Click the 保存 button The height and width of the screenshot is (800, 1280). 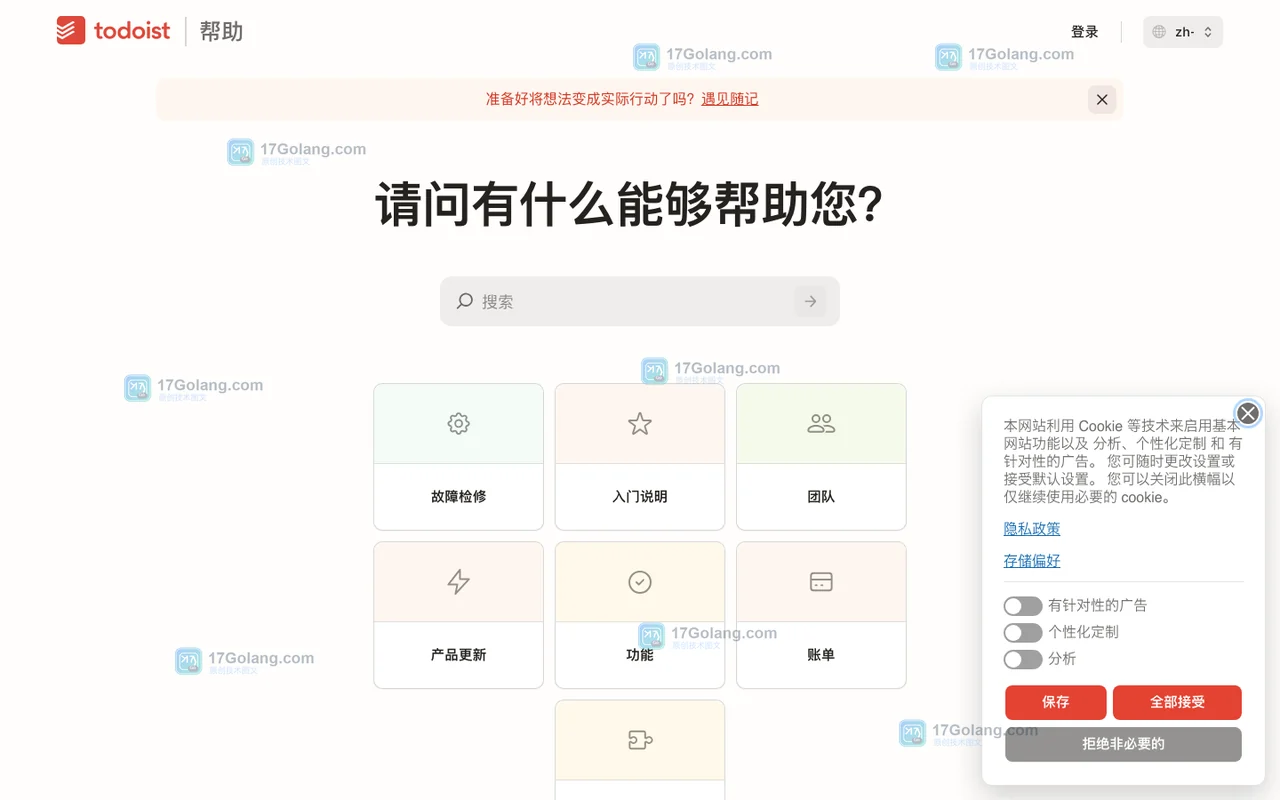point(1056,702)
